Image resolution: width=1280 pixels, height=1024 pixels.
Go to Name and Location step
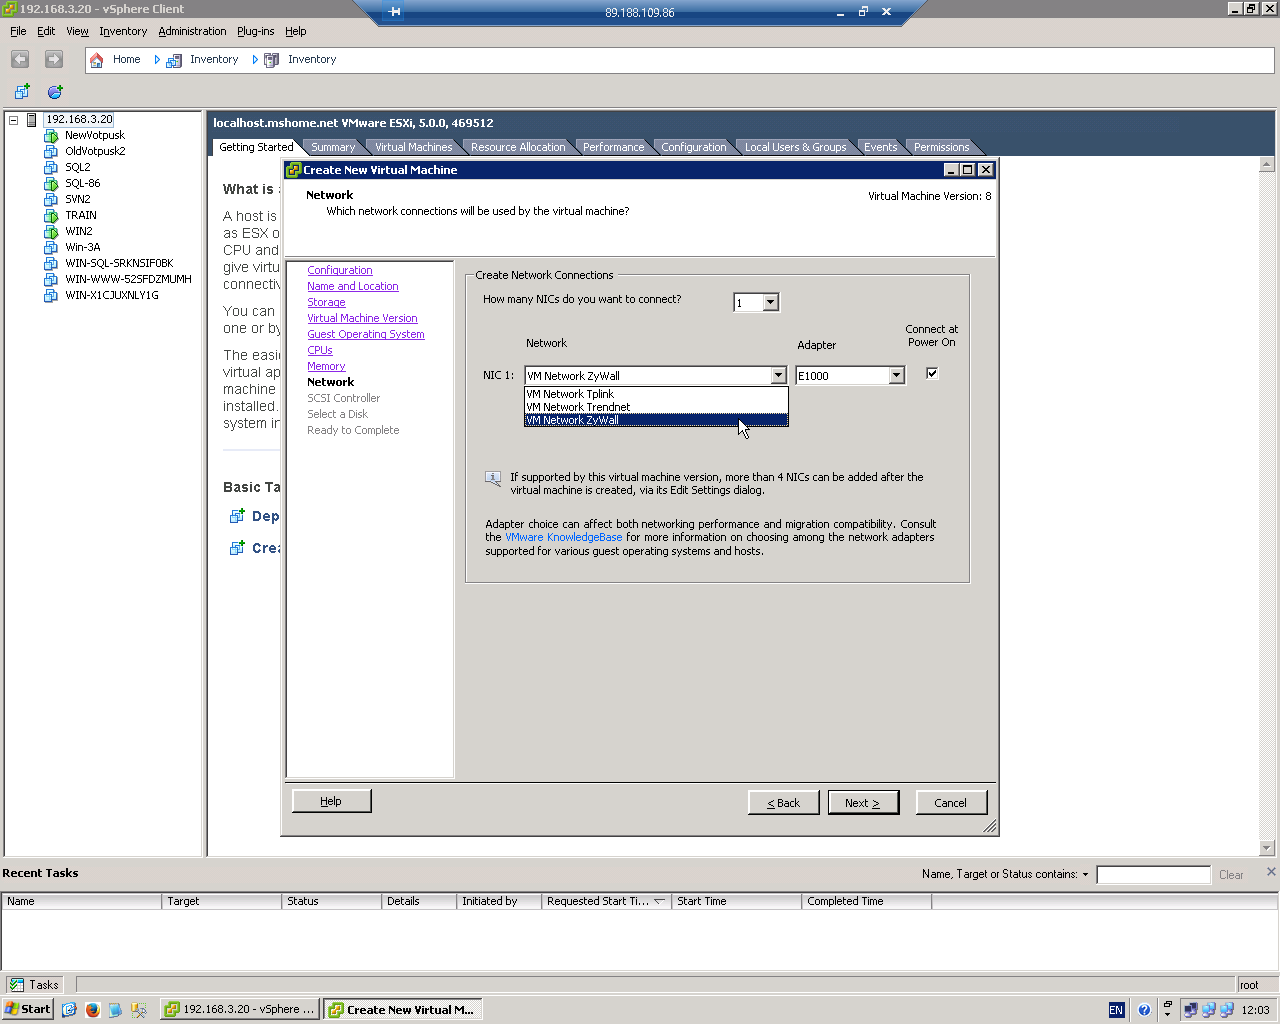pyautogui.click(x=353, y=287)
